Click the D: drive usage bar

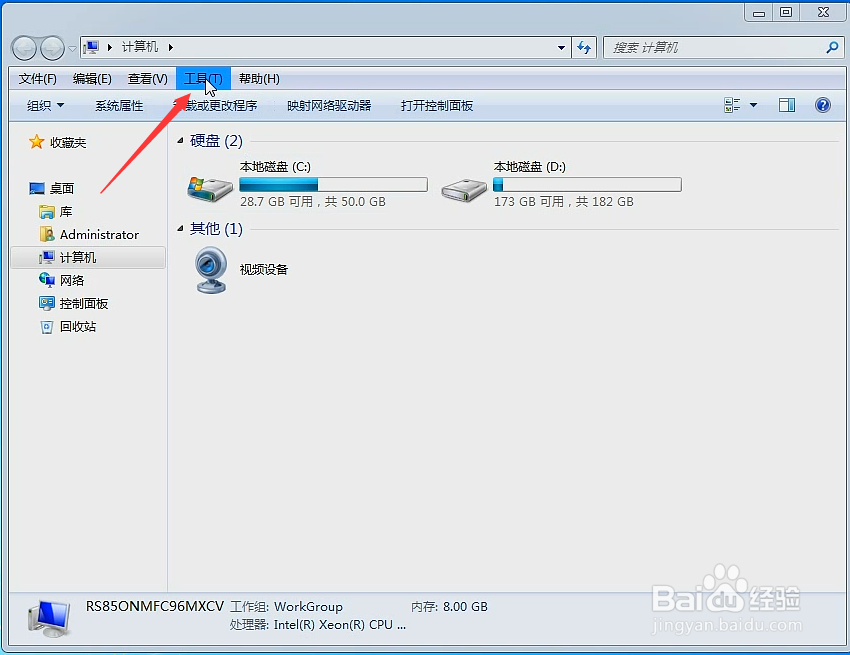tap(587, 185)
